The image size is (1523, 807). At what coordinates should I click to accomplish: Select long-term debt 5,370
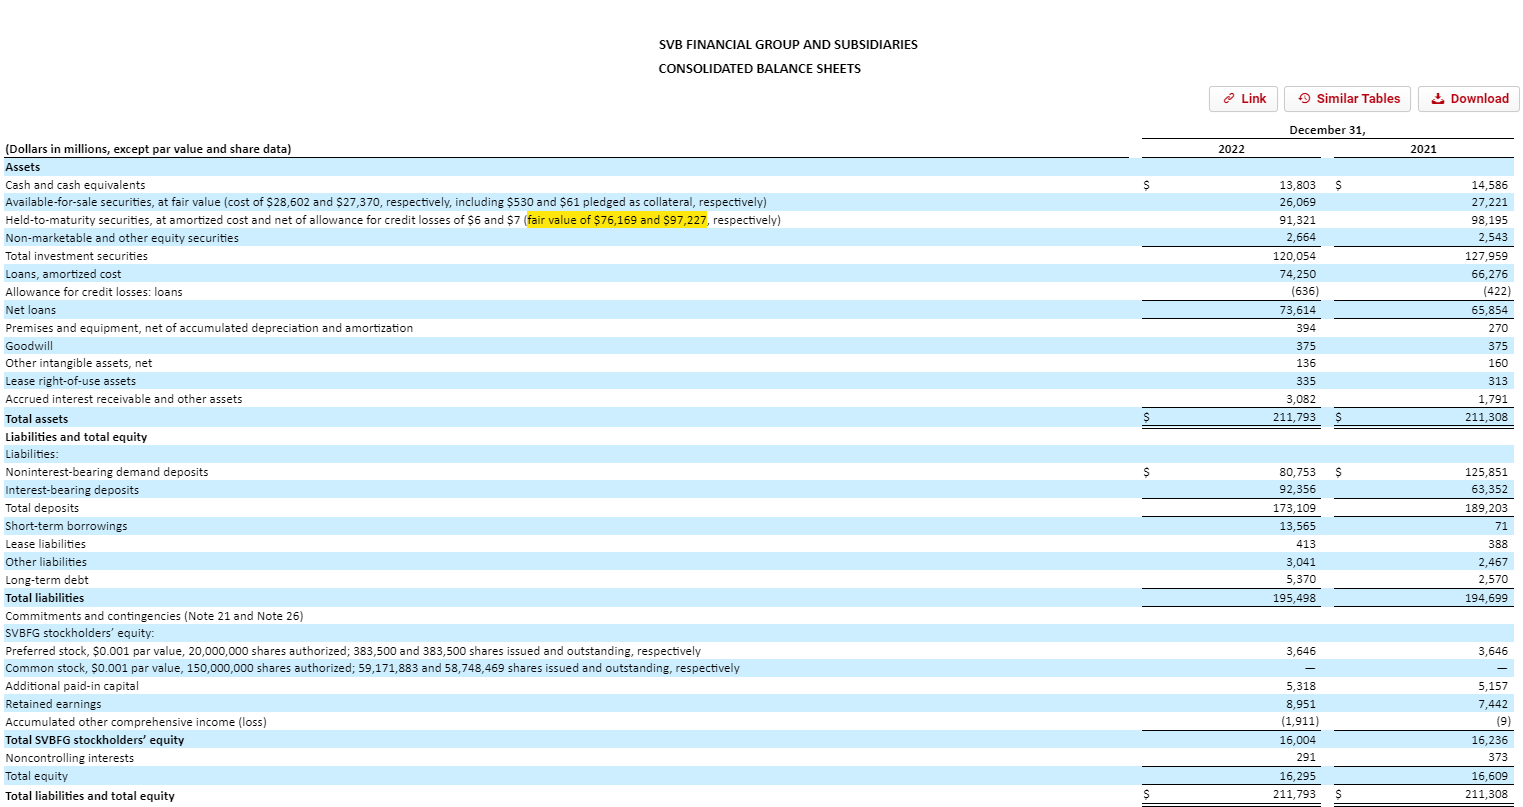1300,580
